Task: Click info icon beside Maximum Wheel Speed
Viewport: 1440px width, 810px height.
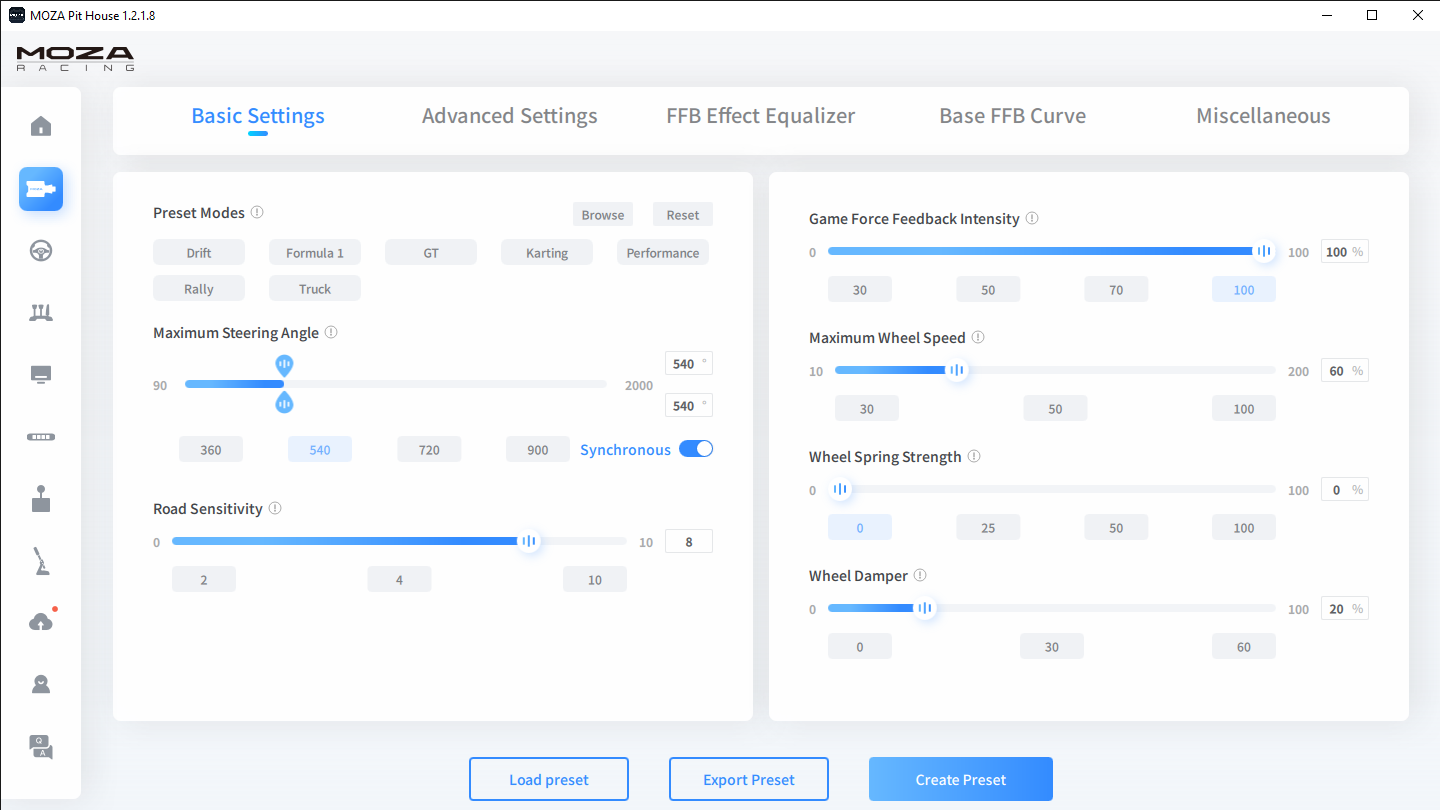Action: coord(978,337)
